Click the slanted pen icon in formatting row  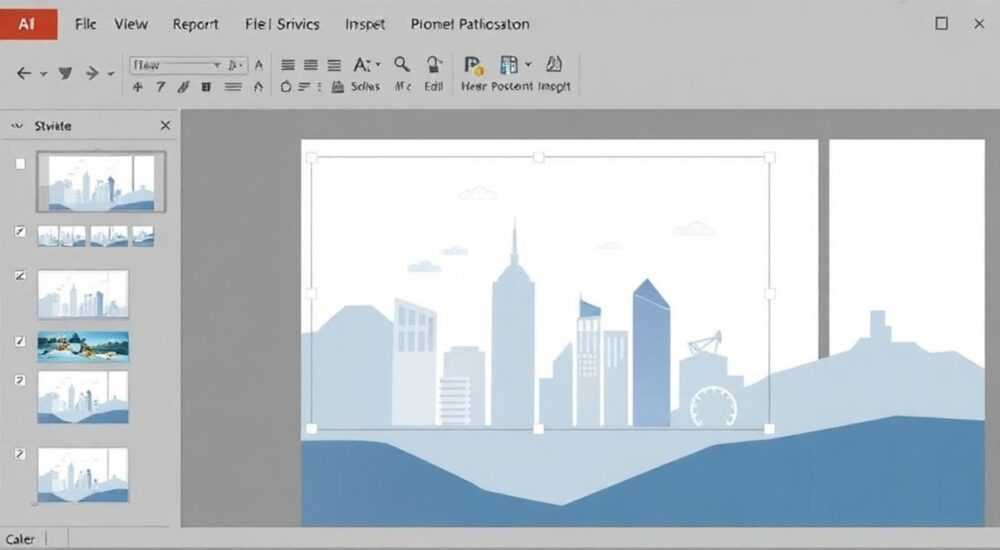(183, 87)
